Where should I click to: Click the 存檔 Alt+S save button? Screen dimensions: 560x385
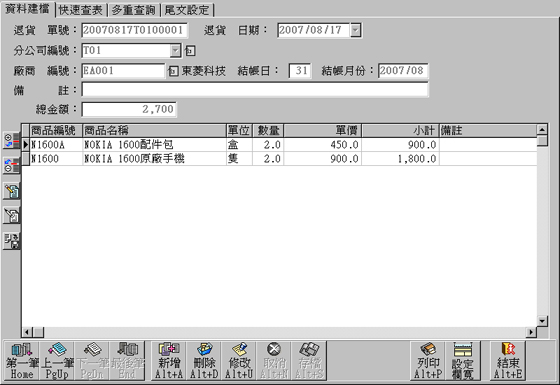click(x=309, y=361)
